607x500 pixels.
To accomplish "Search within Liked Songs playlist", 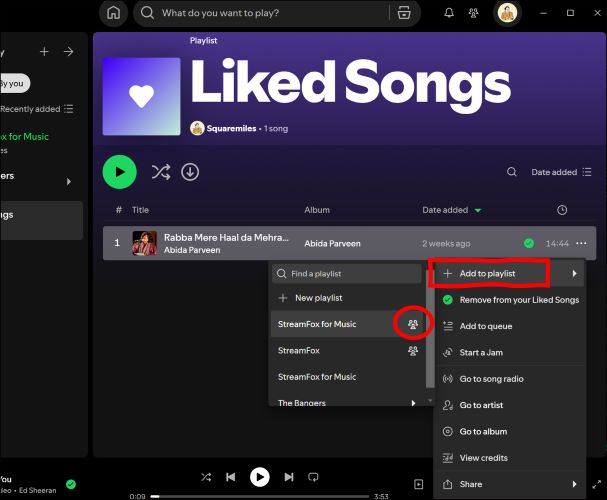I will pos(511,172).
